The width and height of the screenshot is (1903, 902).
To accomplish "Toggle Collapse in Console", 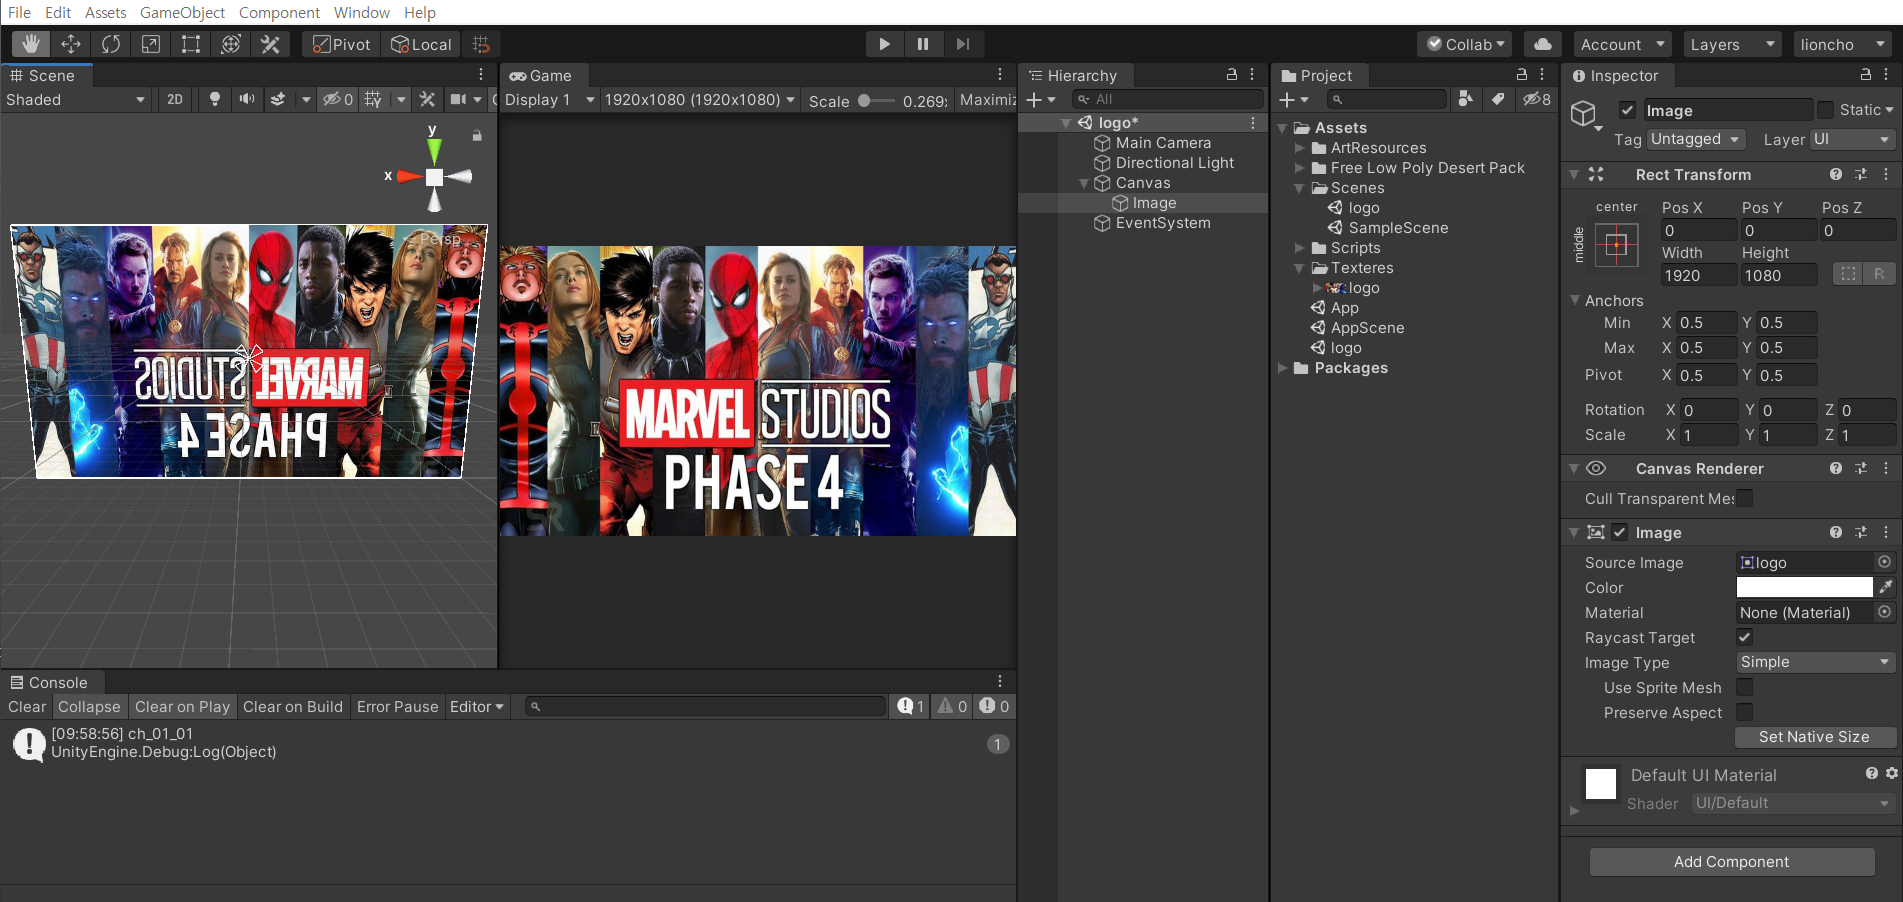I will [x=89, y=706].
